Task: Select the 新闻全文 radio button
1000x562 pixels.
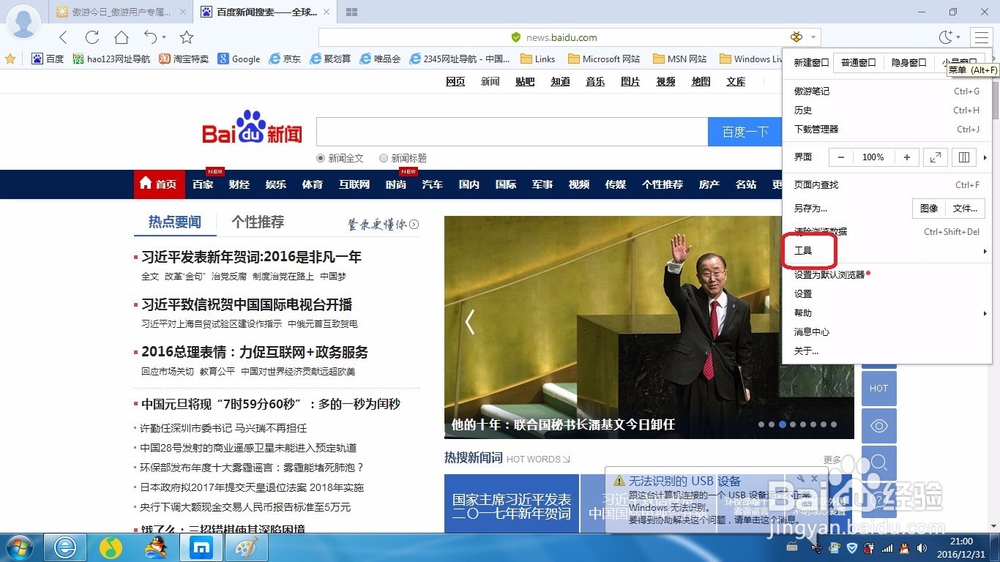Action: (x=320, y=158)
